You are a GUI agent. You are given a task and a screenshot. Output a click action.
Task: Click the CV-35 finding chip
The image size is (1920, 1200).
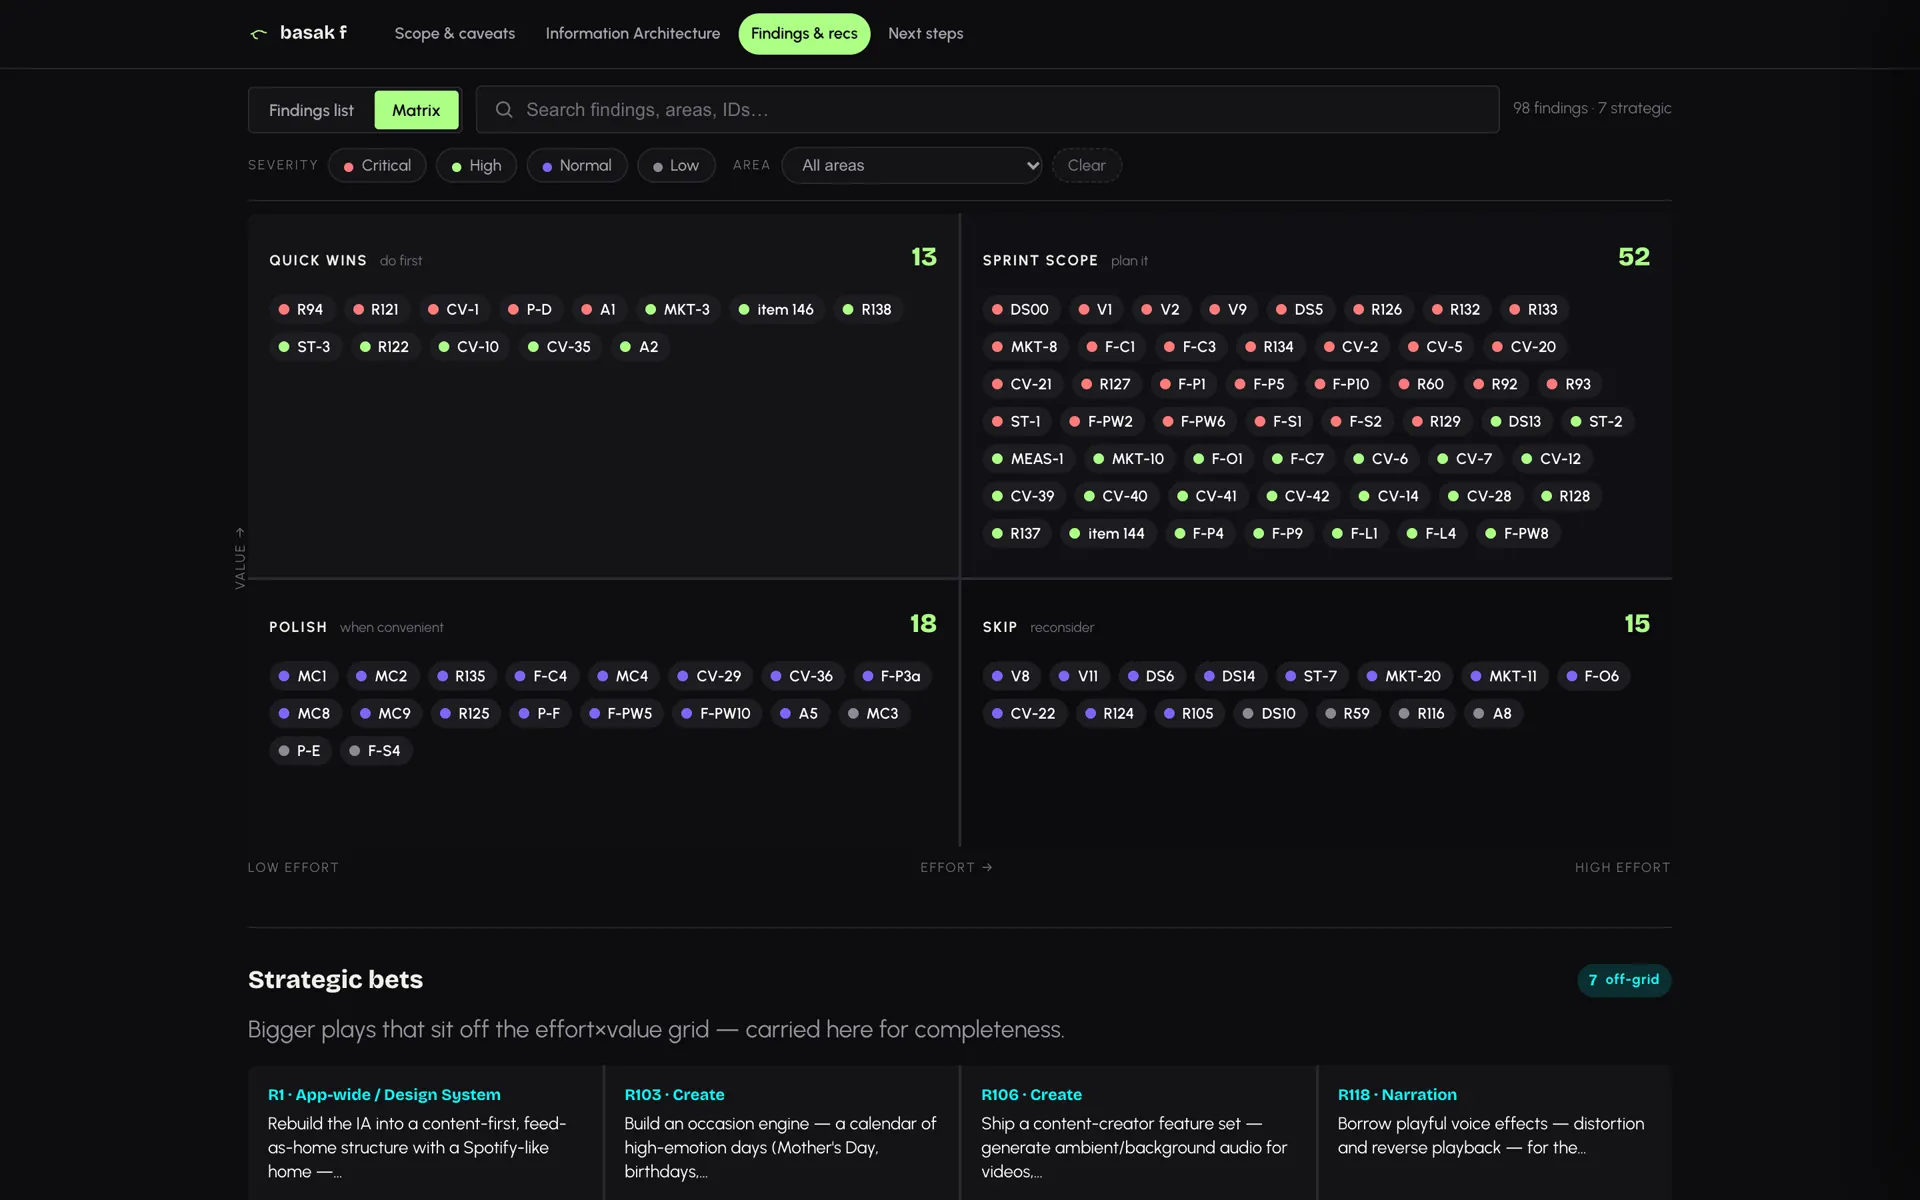click(x=559, y=347)
